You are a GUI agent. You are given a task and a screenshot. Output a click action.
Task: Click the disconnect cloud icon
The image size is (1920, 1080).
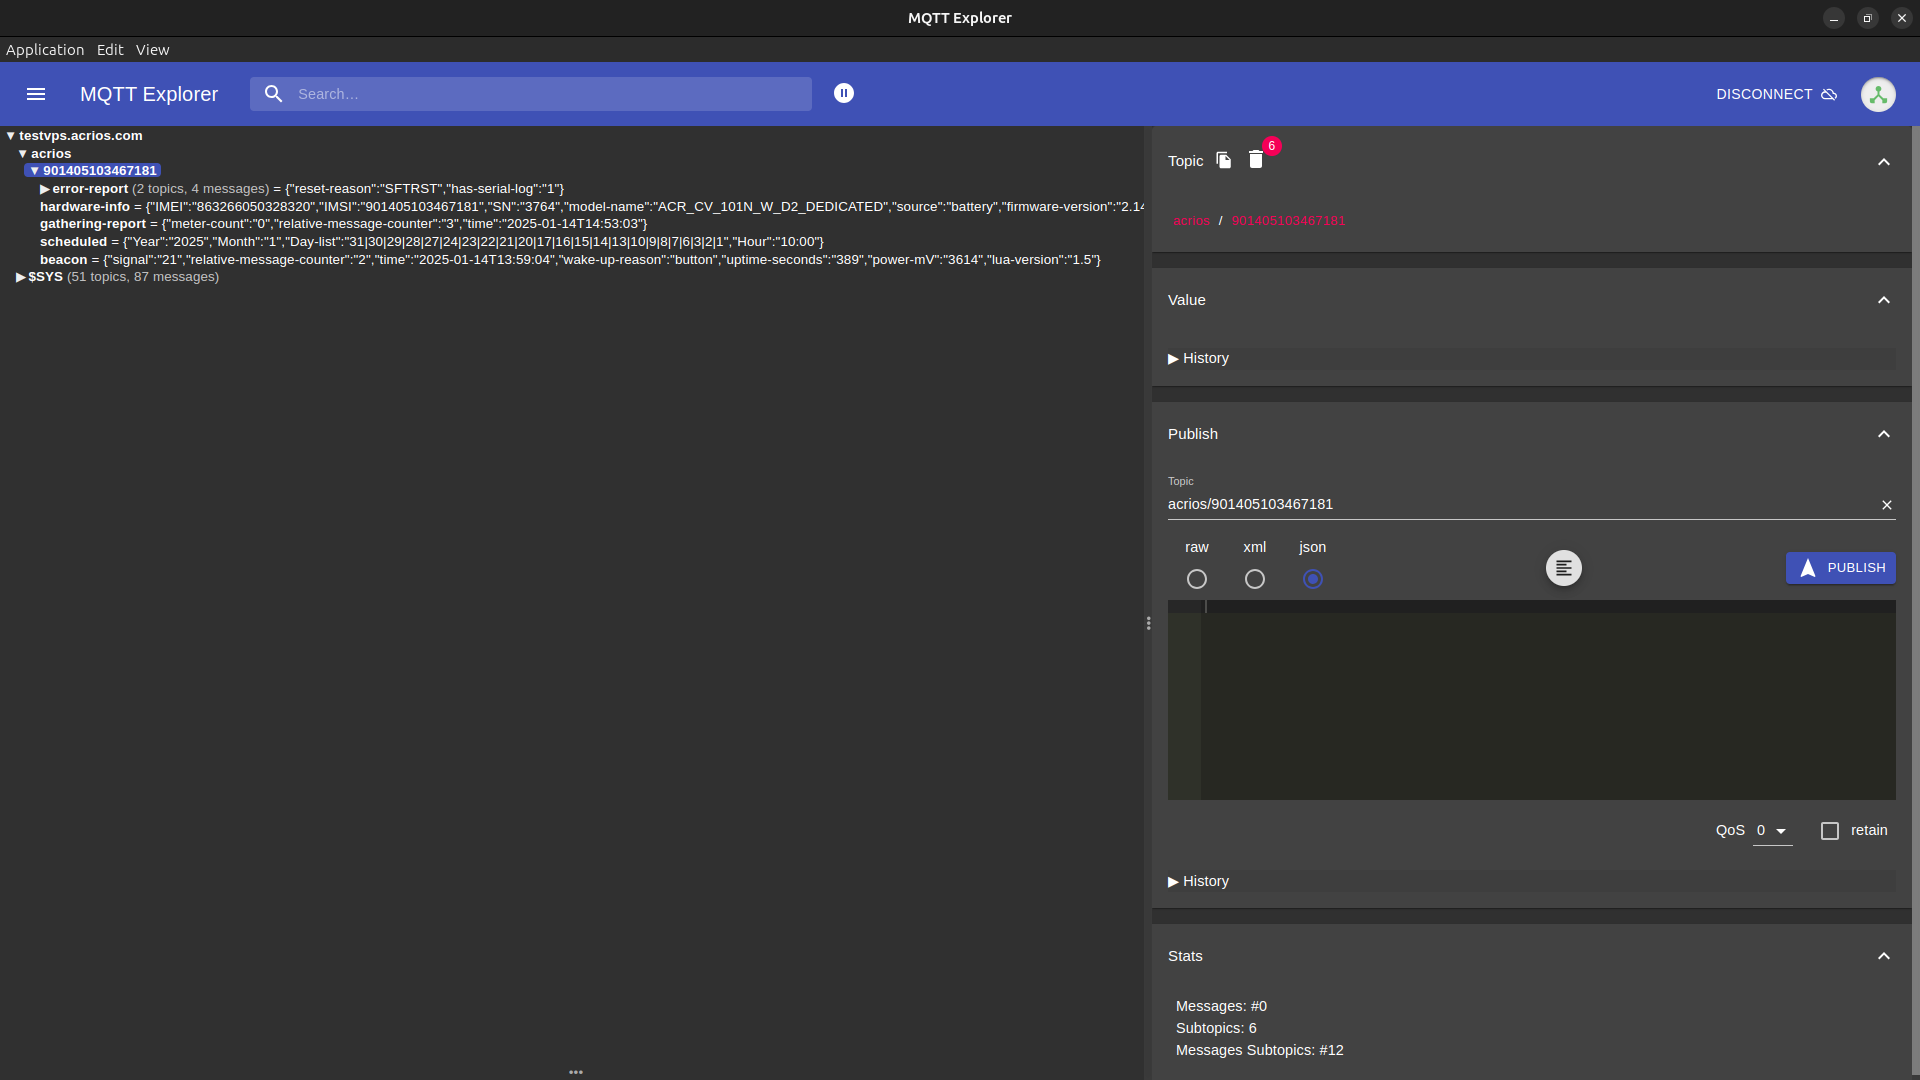[1829, 94]
